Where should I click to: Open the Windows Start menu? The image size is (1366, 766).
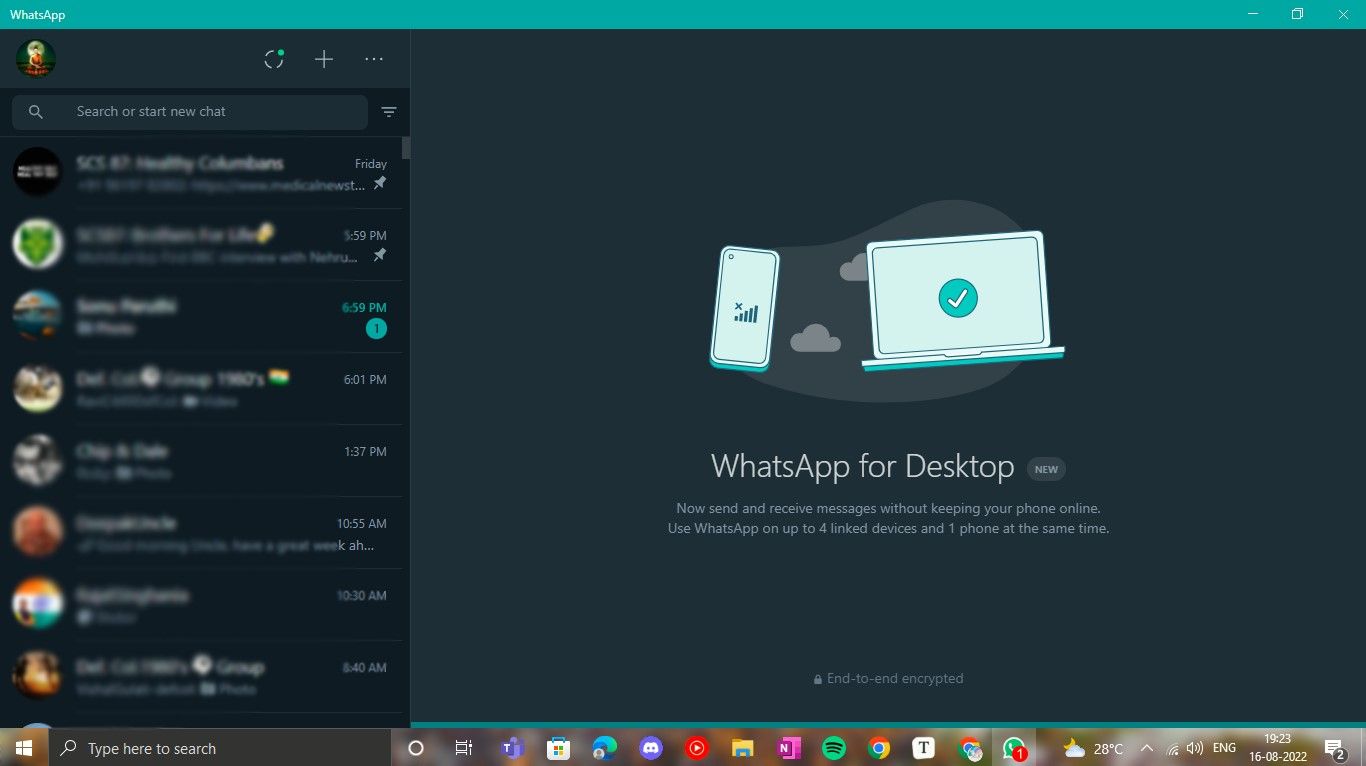[24, 748]
